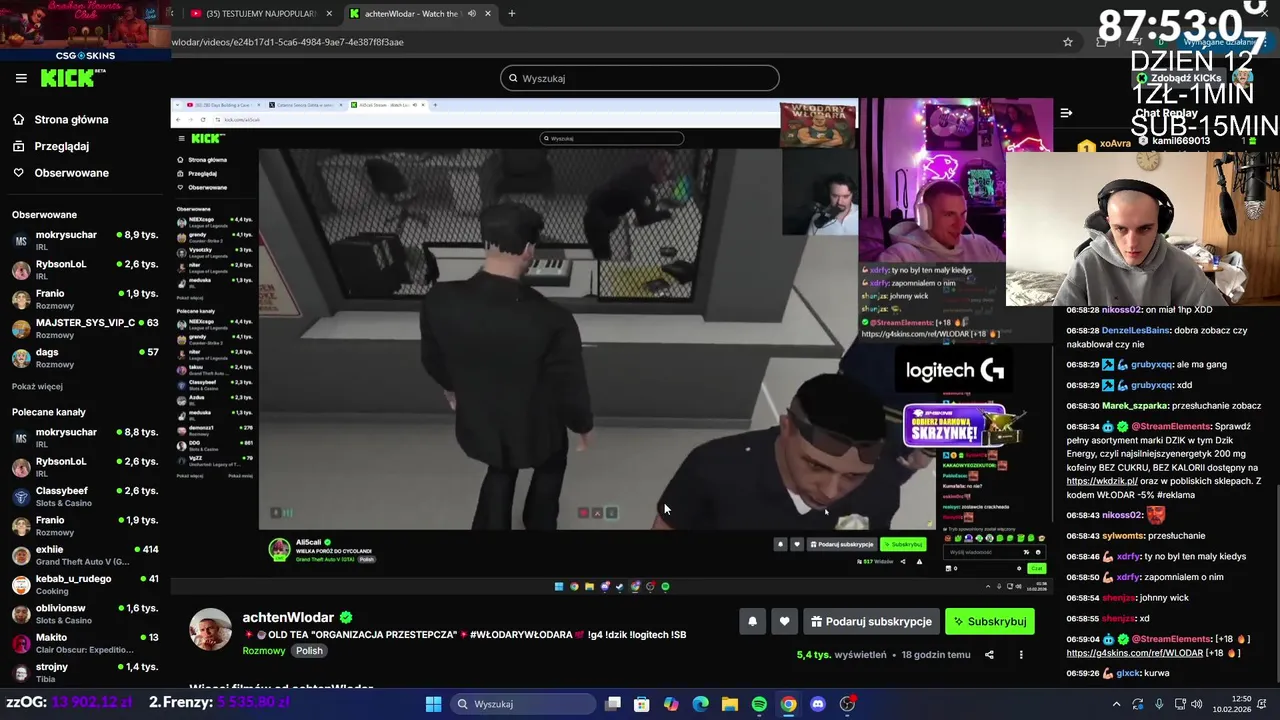The height and width of the screenshot is (720, 1280).
Task: Click the browser address bar URL
Action: point(288,42)
